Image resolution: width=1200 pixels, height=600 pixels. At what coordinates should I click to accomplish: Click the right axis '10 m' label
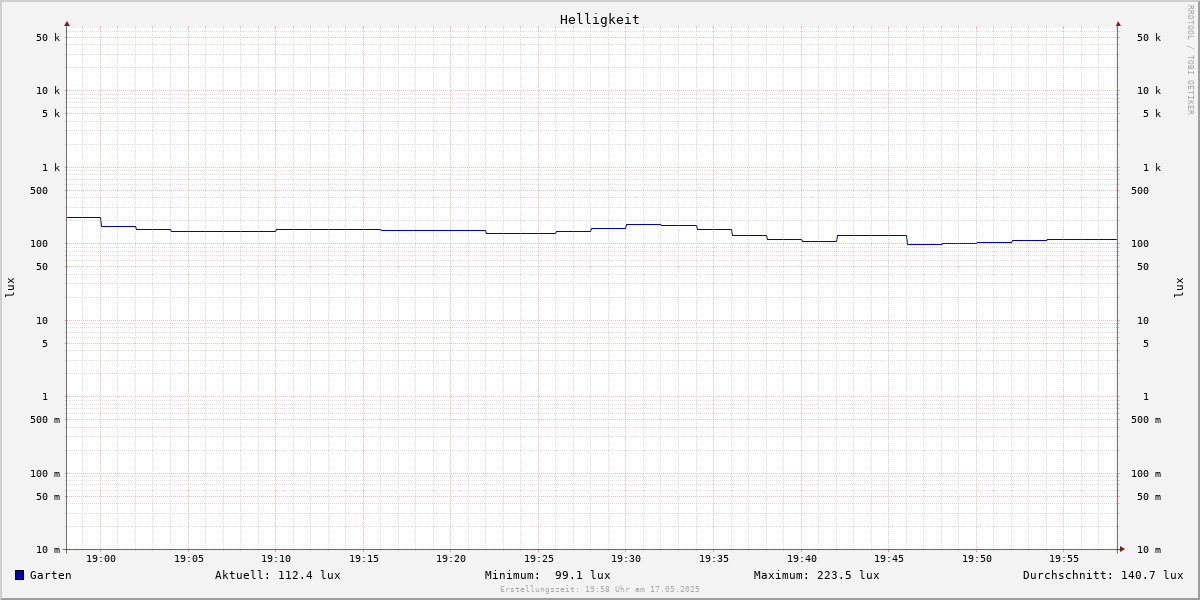click(1149, 550)
